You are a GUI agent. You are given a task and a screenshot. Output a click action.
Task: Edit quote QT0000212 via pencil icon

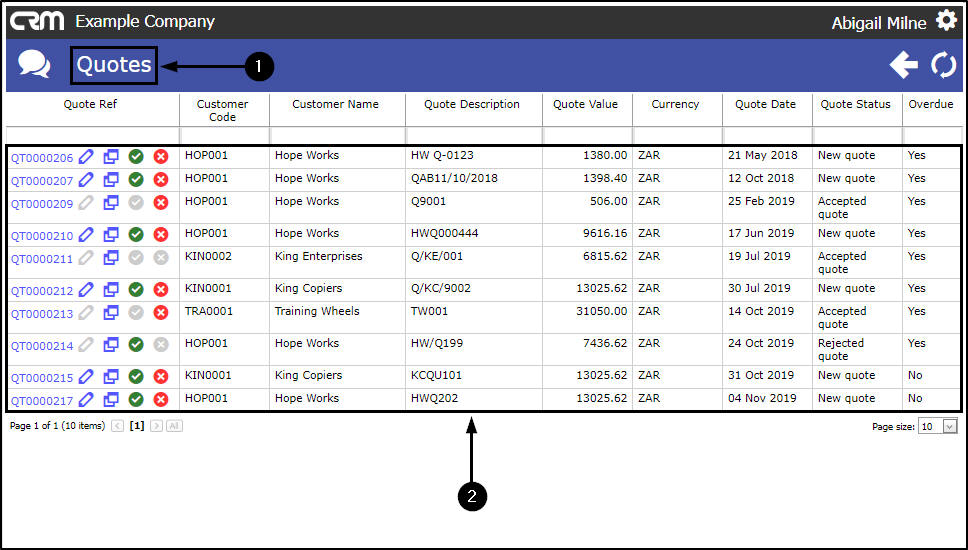[86, 290]
